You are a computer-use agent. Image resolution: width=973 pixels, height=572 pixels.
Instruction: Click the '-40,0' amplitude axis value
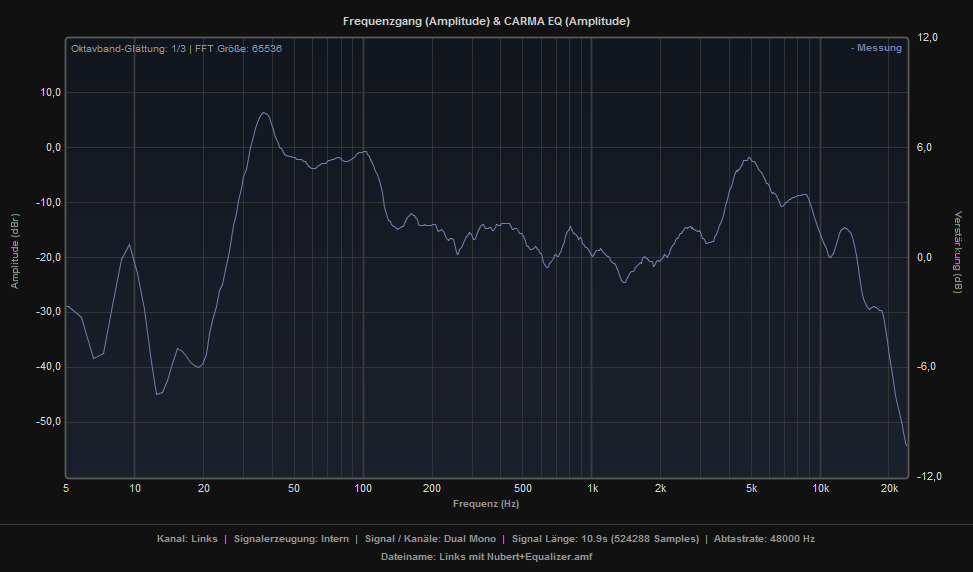[48, 367]
